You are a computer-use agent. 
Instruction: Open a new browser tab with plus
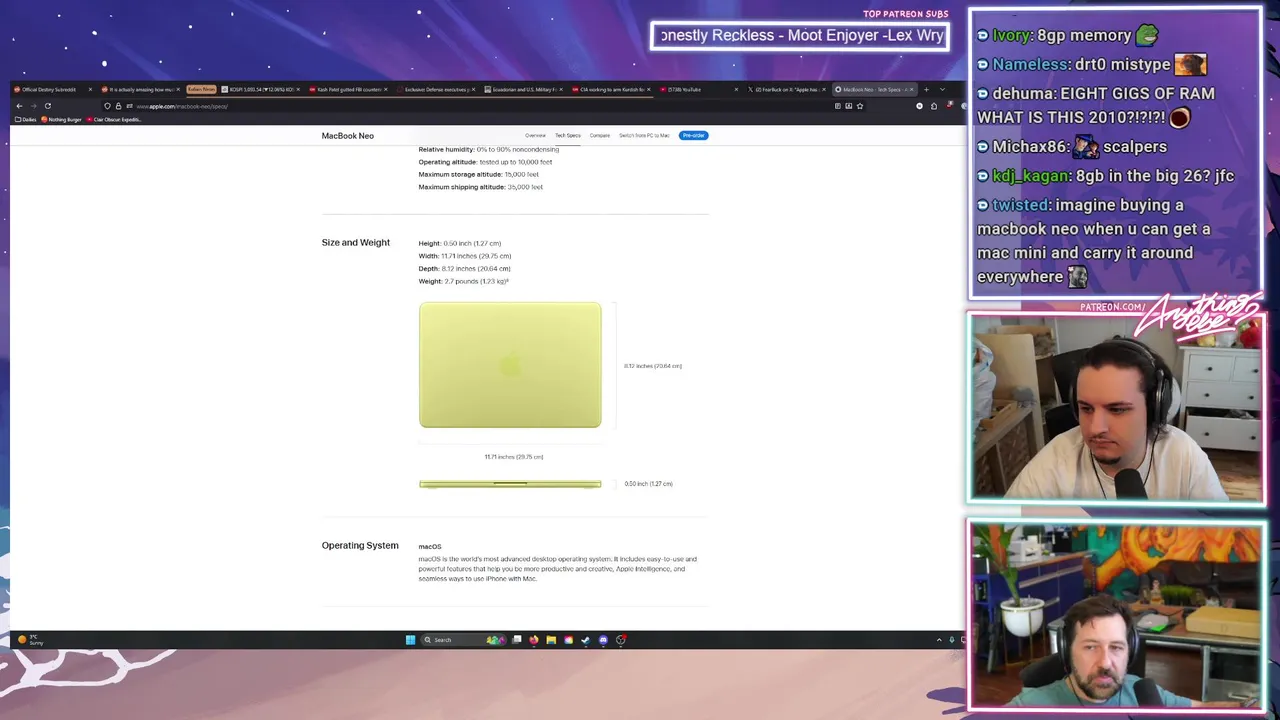coord(926,90)
